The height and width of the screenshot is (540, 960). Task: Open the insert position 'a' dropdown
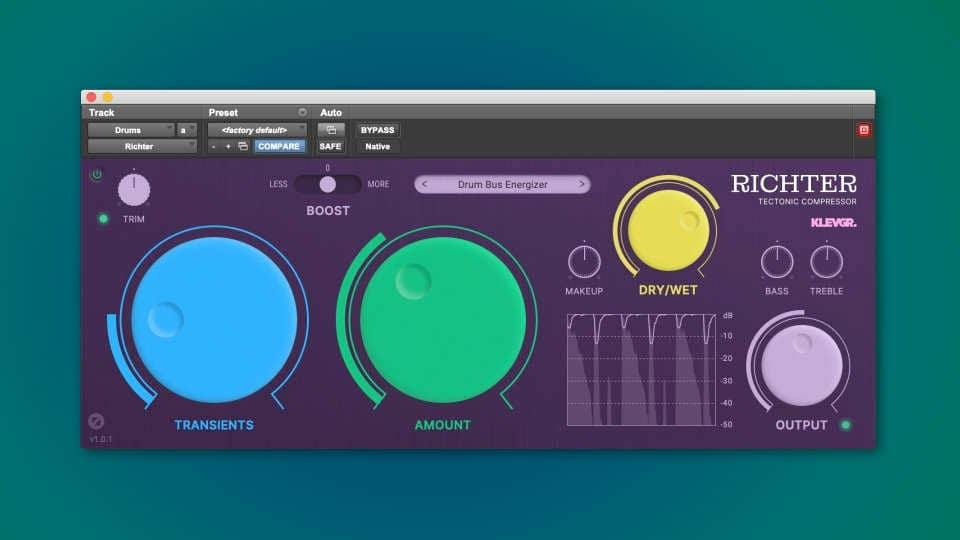(x=187, y=130)
